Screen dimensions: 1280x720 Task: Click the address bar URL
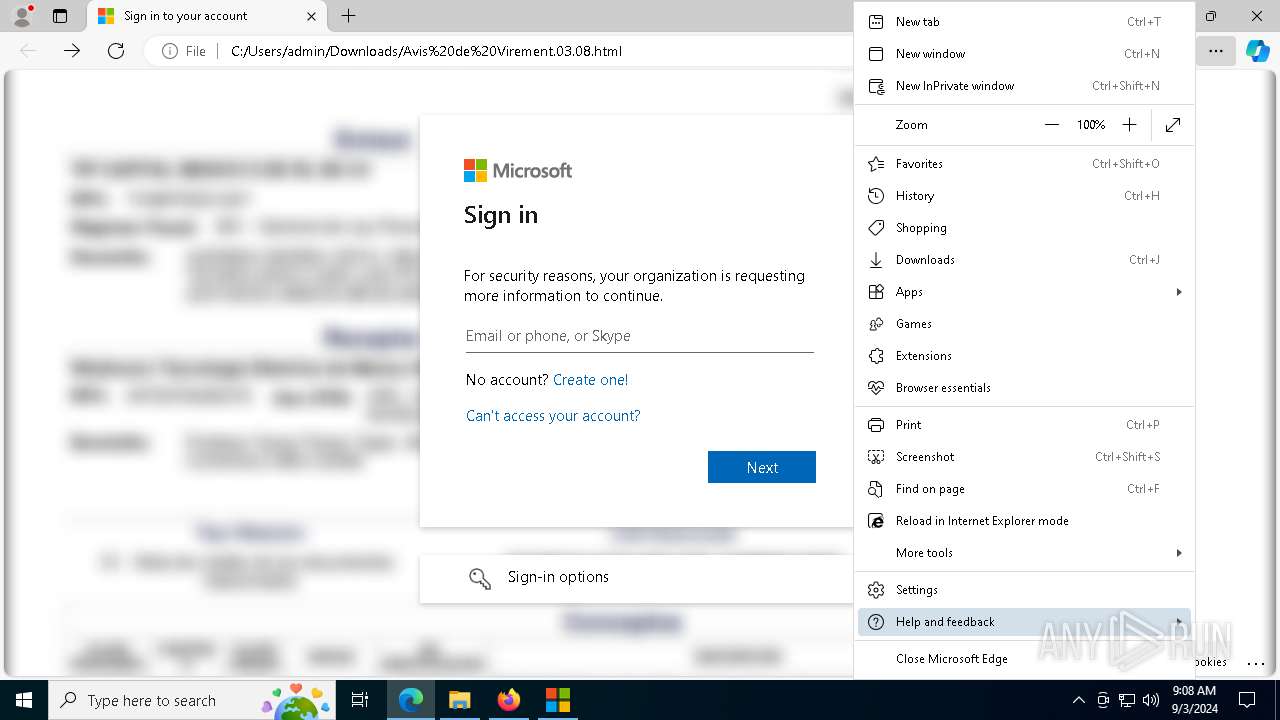(x=426, y=51)
